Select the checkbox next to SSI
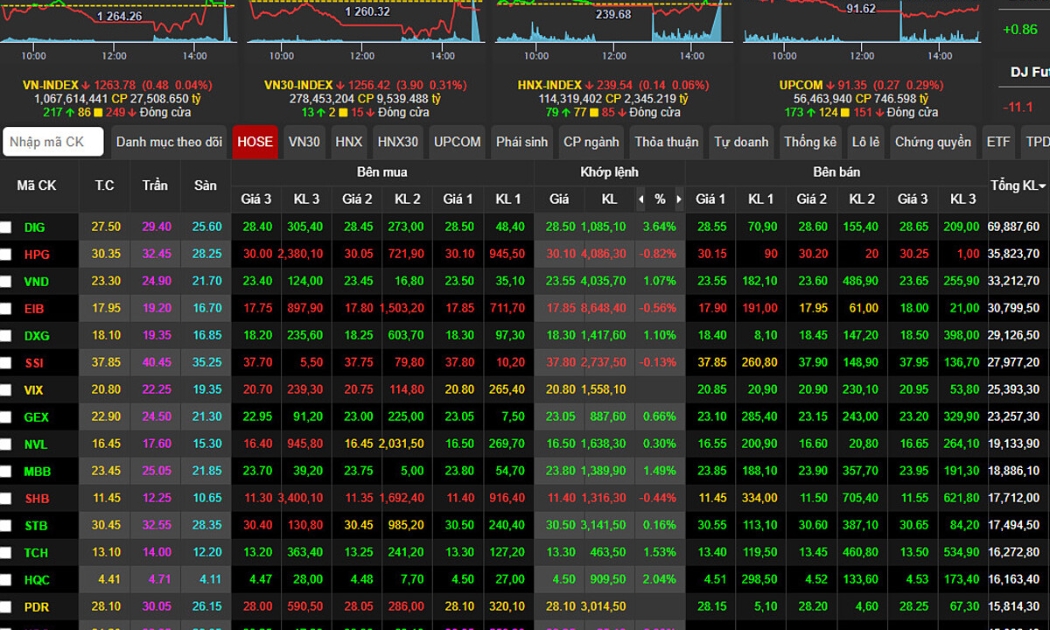Screen dimensions: 1050x630 coord(6,363)
